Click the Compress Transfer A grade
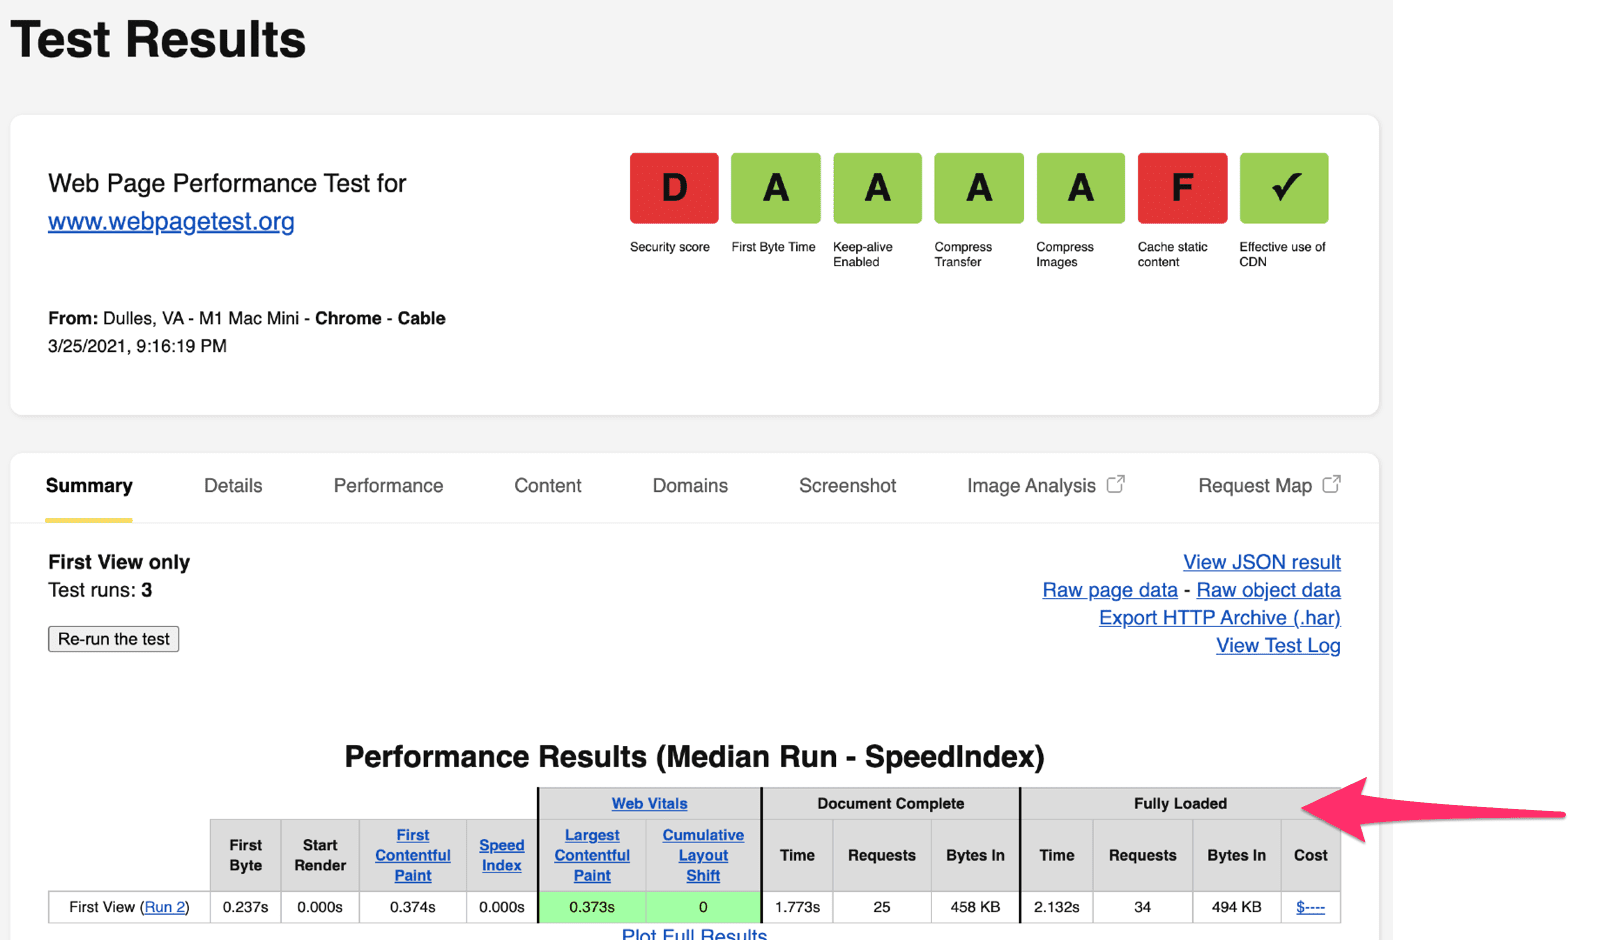Image resolution: width=1600 pixels, height=940 pixels. click(979, 188)
